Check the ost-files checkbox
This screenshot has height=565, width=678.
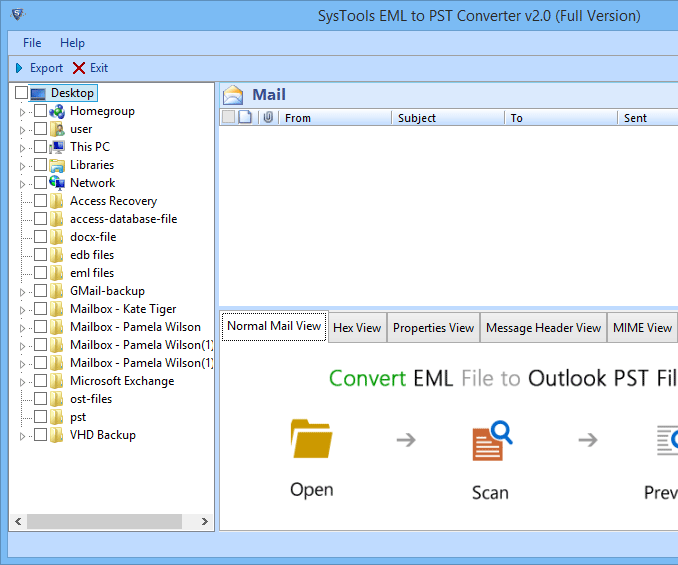pyautogui.click(x=40, y=399)
